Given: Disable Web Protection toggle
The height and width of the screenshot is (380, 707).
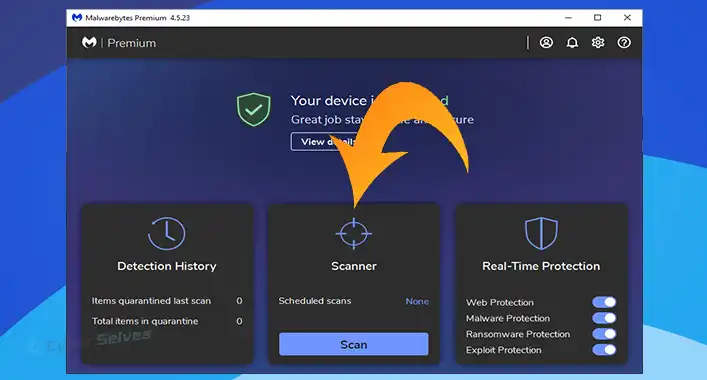Looking at the screenshot, I should coord(604,302).
